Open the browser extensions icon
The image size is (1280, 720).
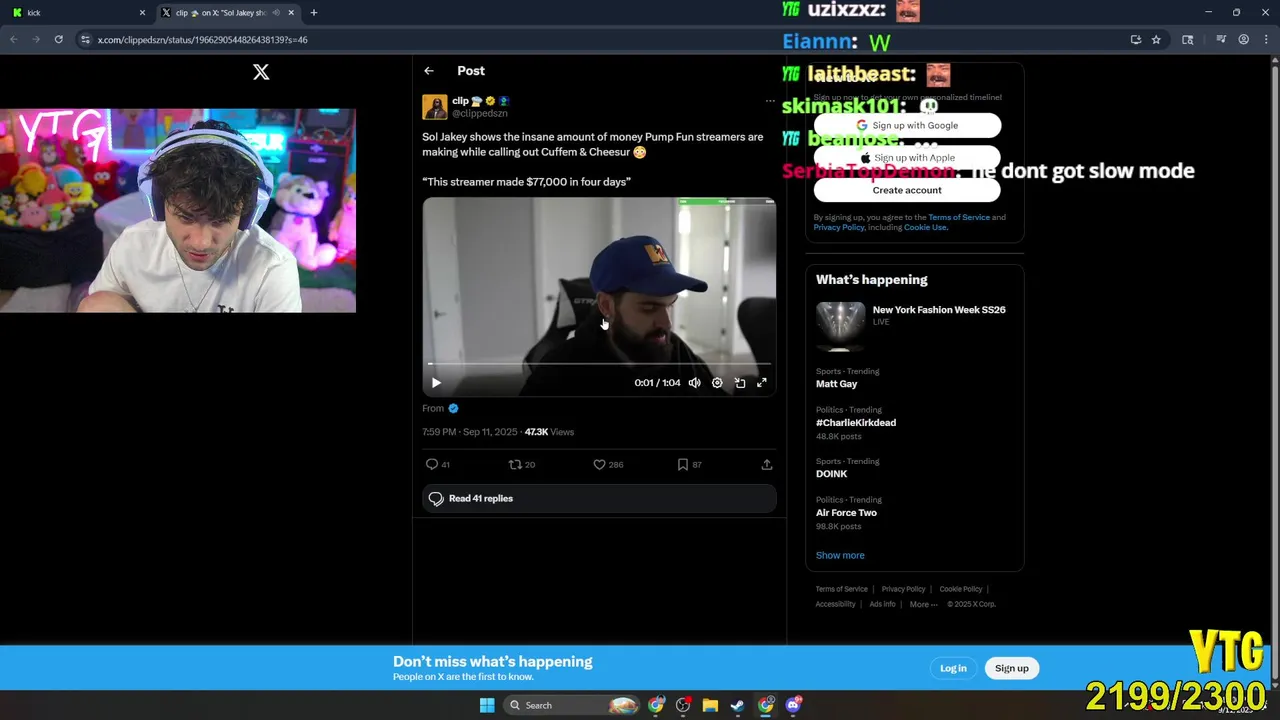1188,40
